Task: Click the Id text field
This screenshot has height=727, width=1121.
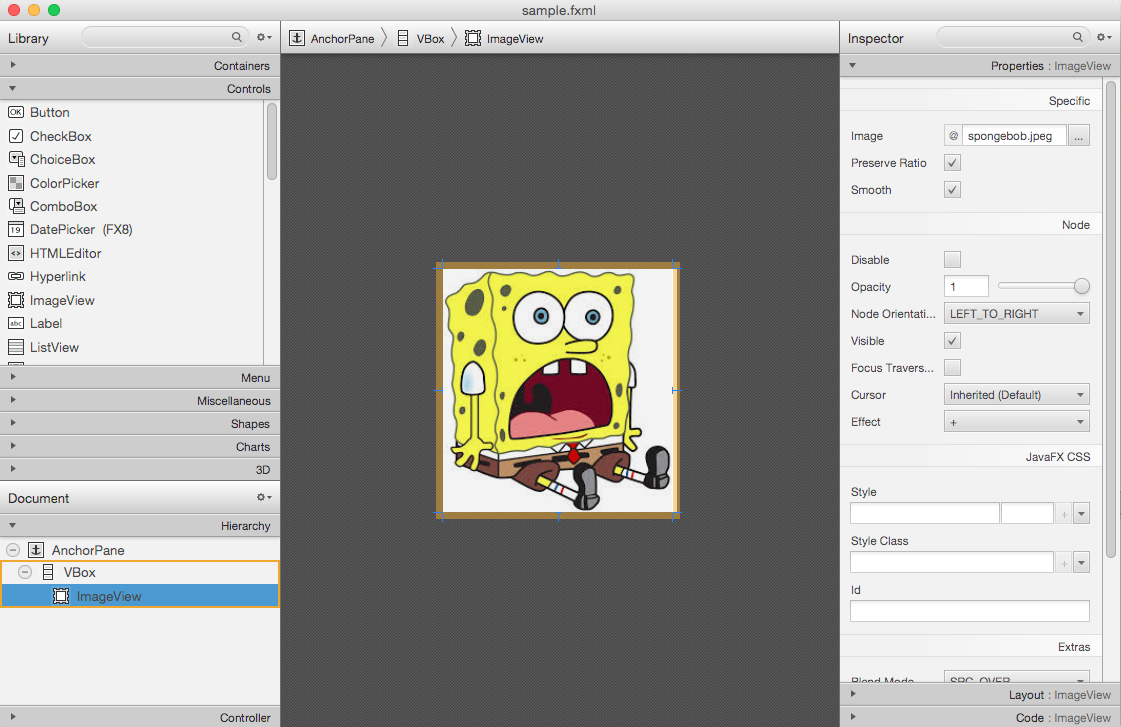Action: point(969,611)
